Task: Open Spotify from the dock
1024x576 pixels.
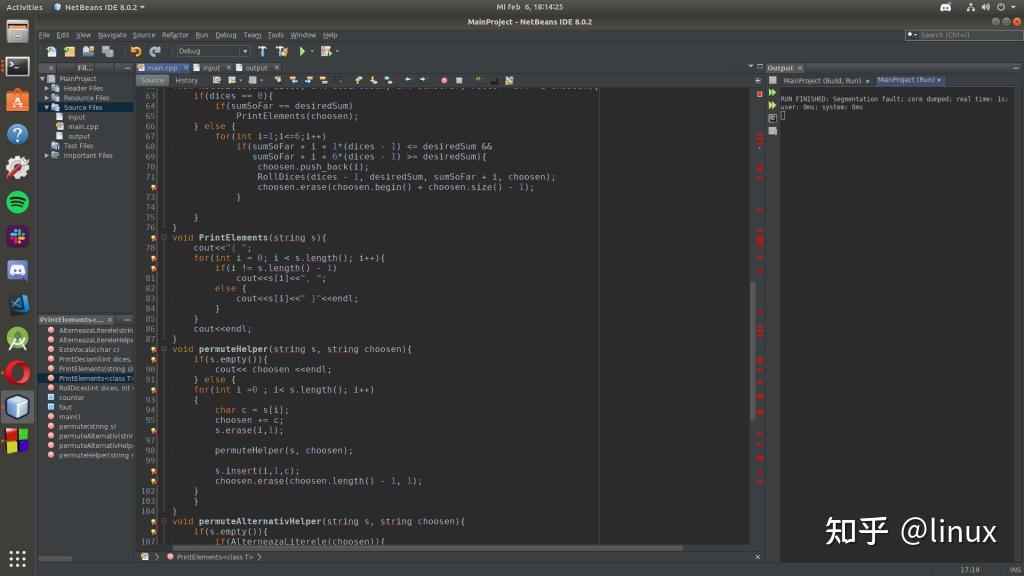Action: point(18,202)
